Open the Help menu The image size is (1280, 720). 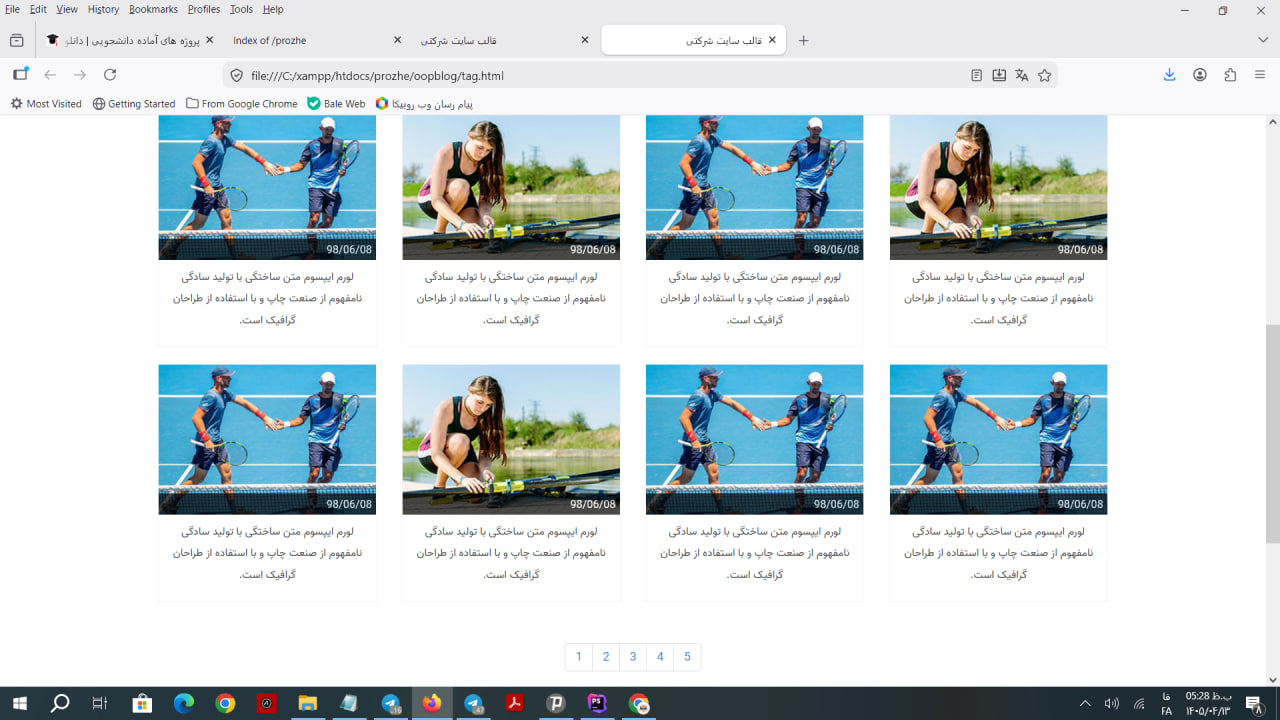pyautogui.click(x=273, y=9)
